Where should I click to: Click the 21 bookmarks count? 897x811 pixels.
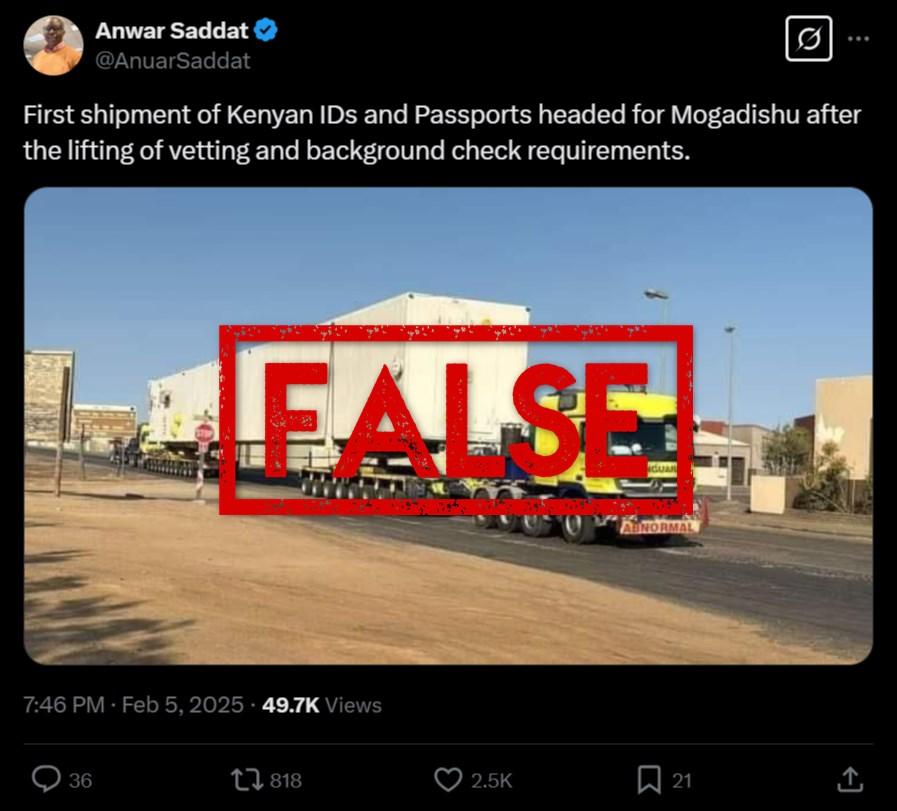(681, 780)
